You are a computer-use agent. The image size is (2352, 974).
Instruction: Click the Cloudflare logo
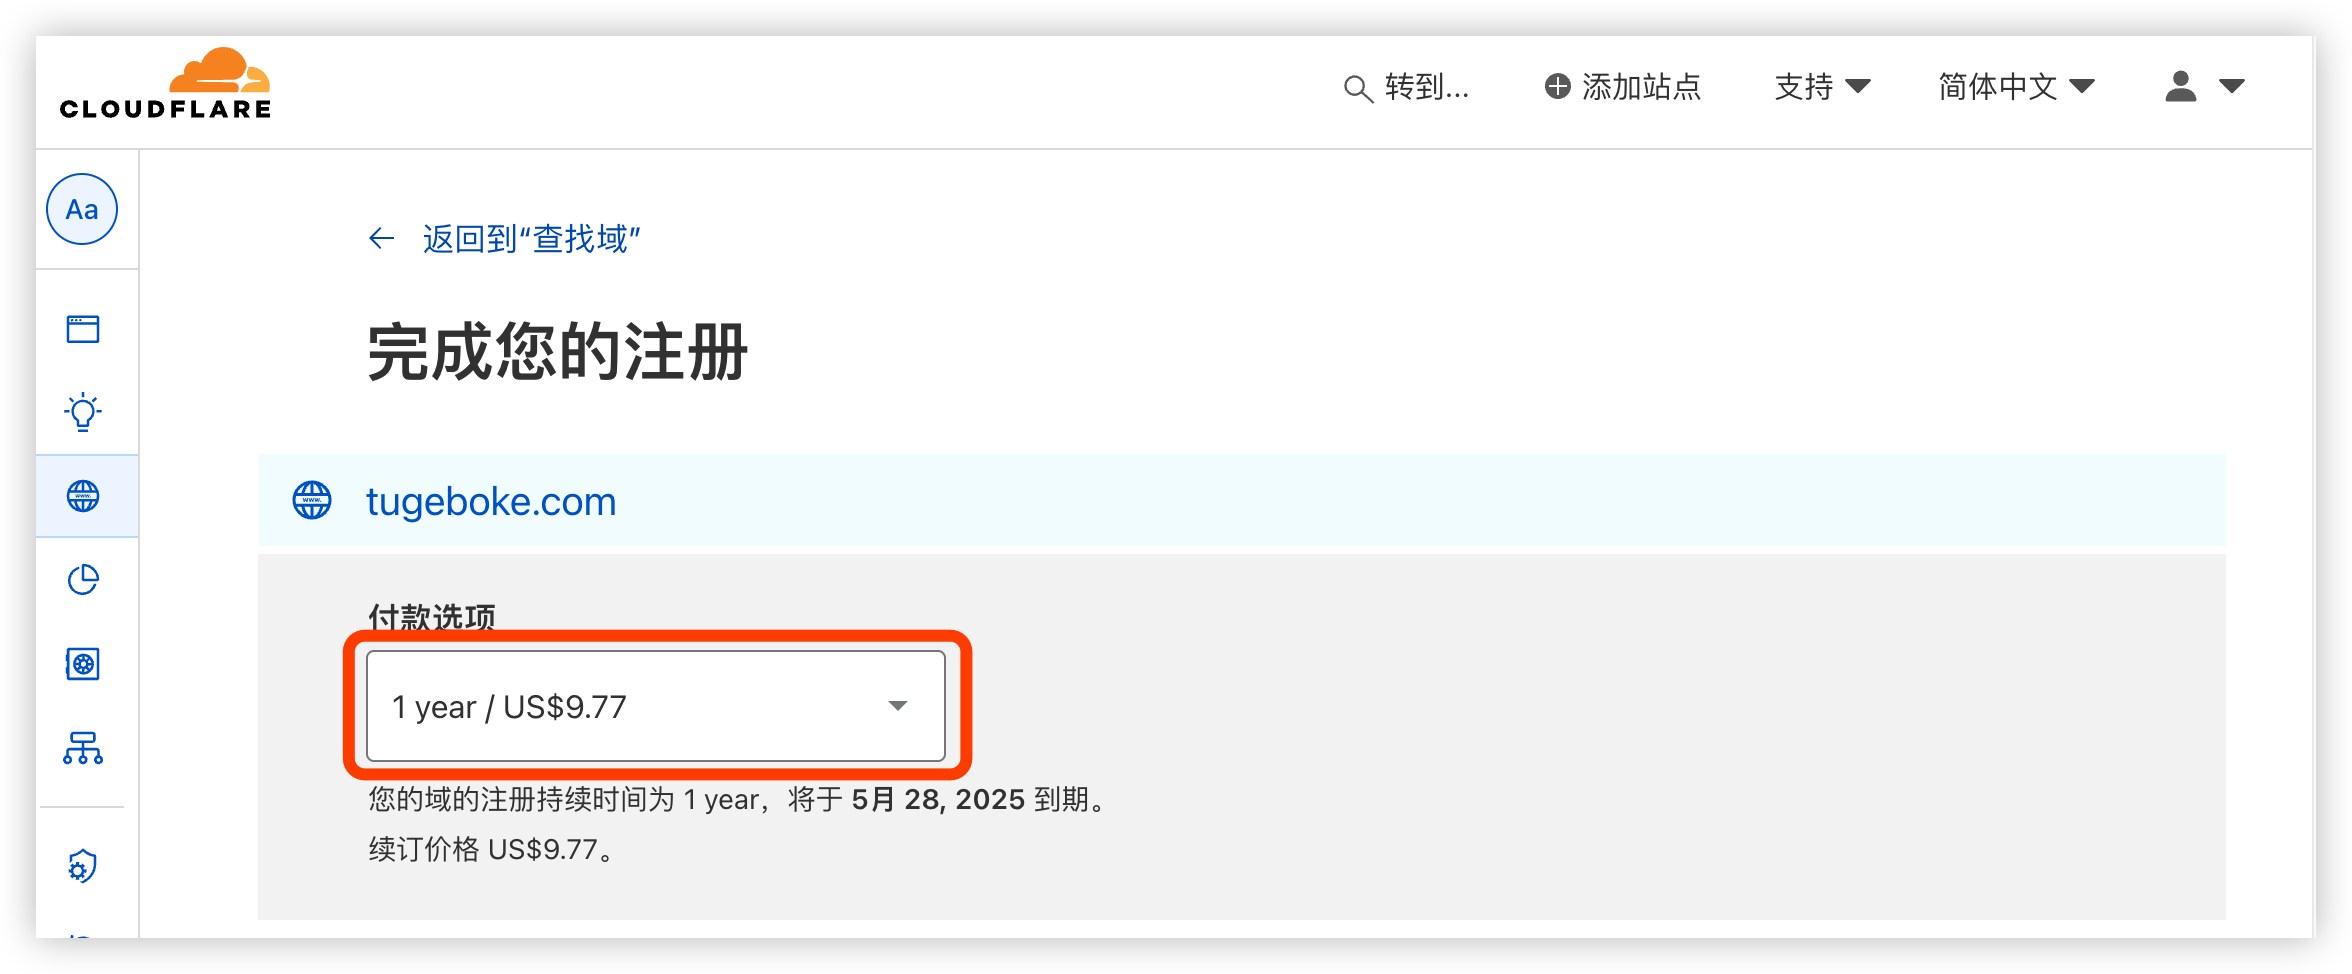pyautogui.click(x=165, y=84)
